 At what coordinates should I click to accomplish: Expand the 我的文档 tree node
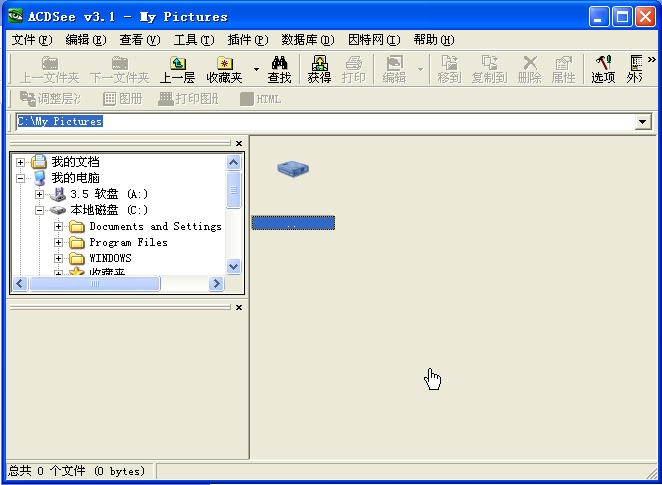[20, 162]
